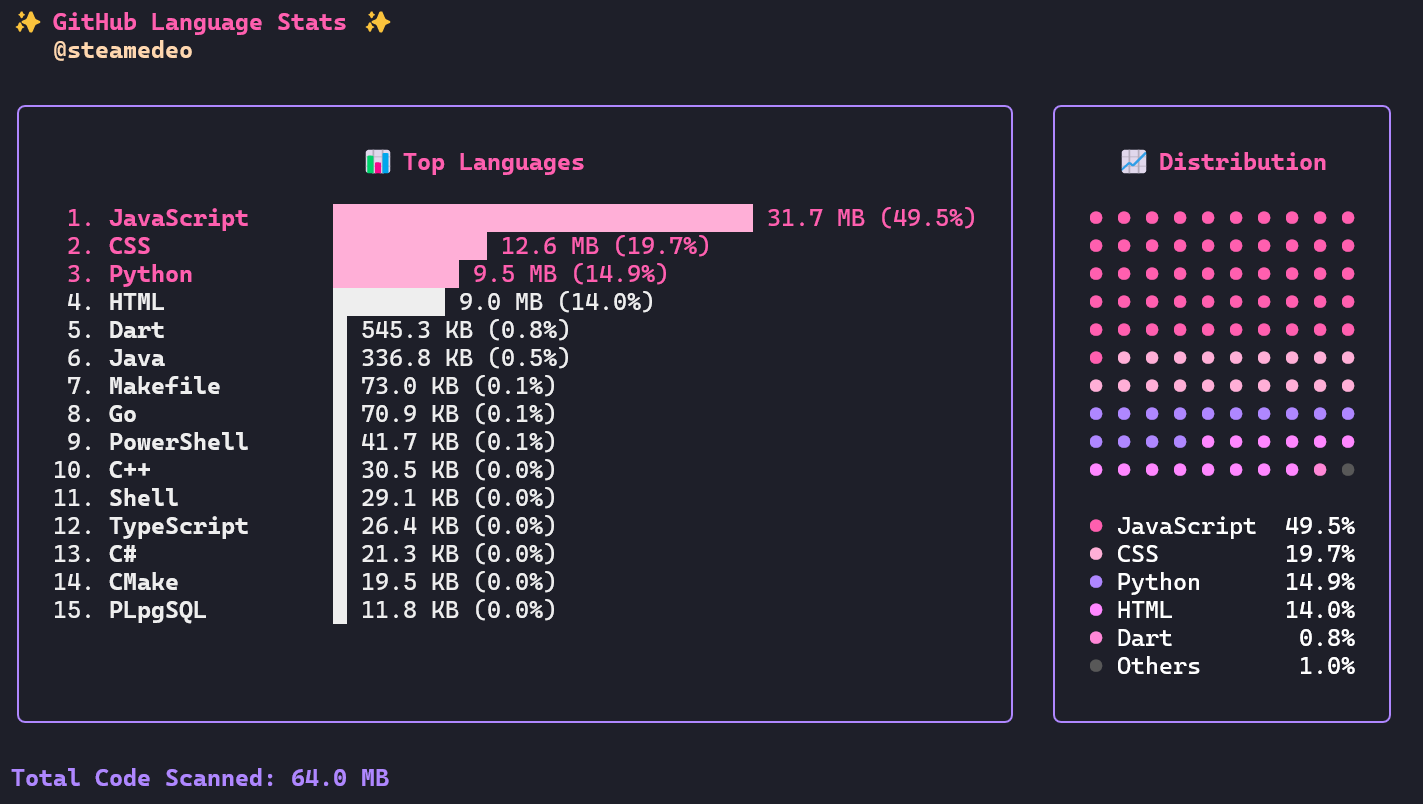Image resolution: width=1423 pixels, height=804 pixels.
Task: Click the pink JavaScript bar in Top Languages
Action: [x=543, y=218]
